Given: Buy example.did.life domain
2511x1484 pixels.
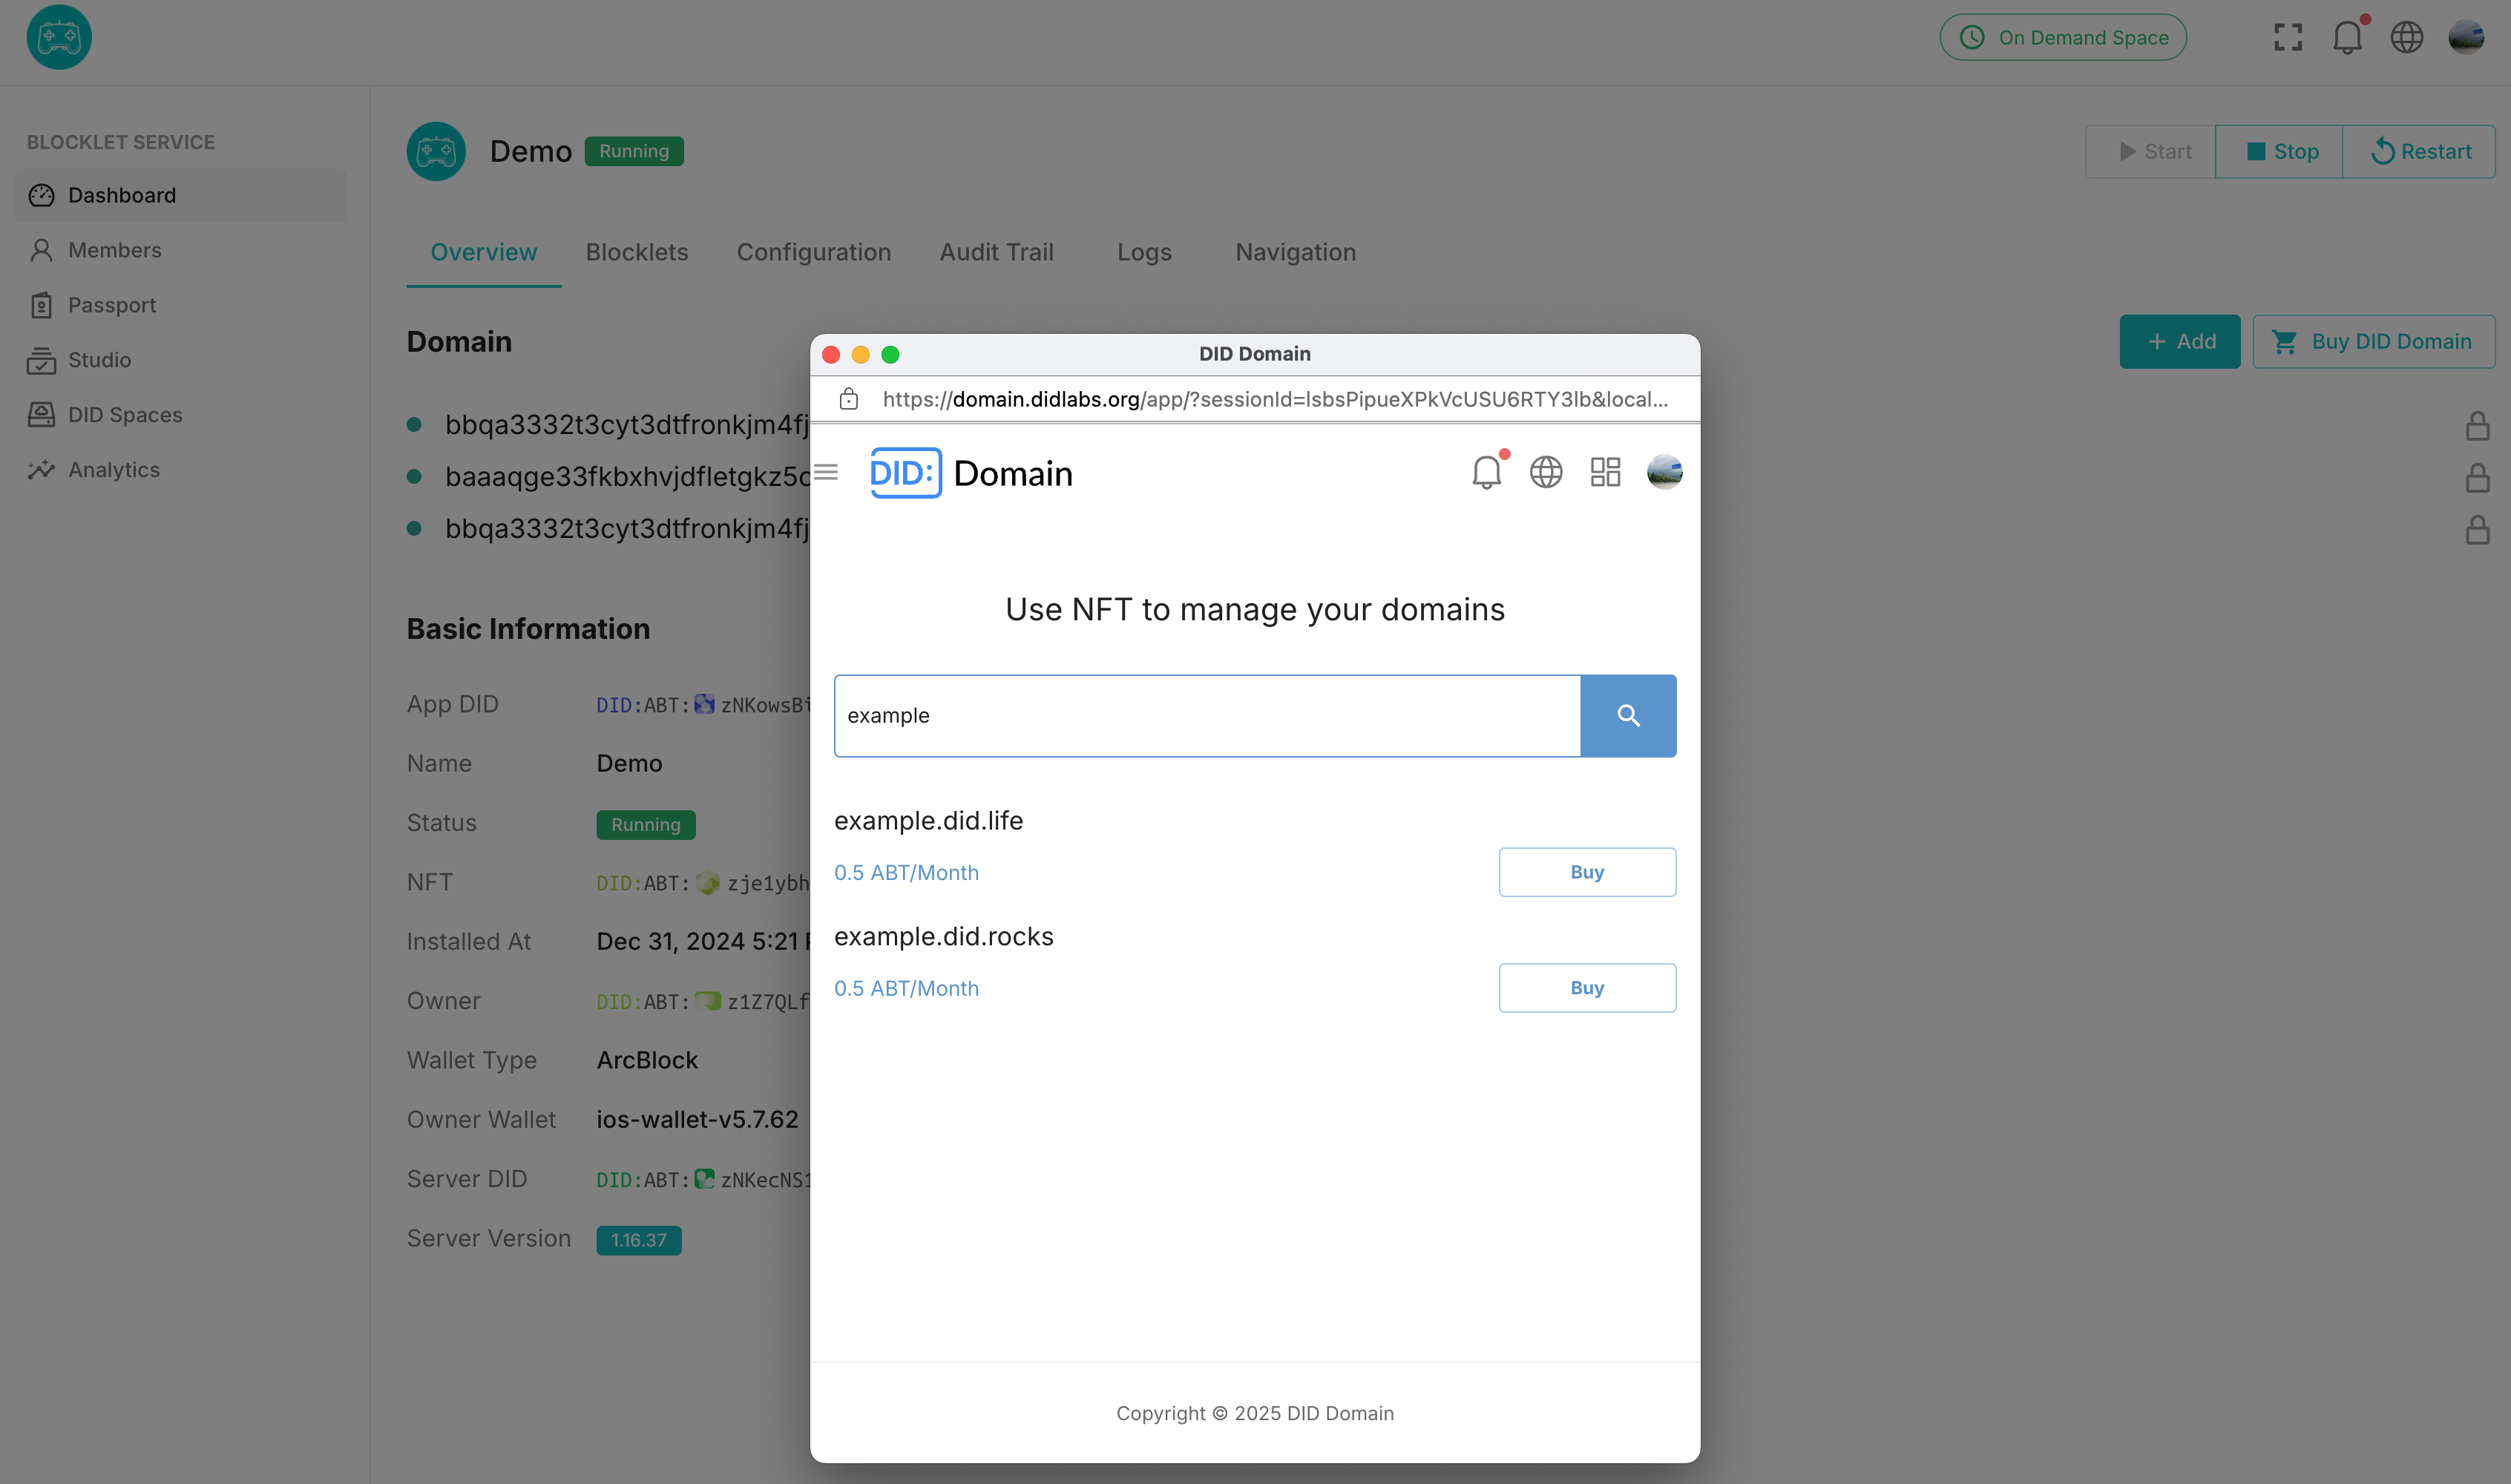Looking at the screenshot, I should (x=1586, y=872).
